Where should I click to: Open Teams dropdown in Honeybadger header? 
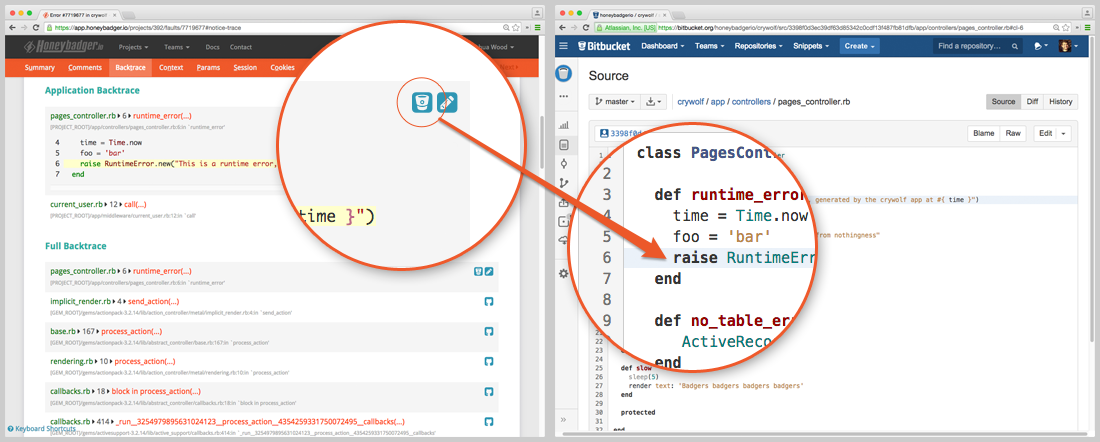point(177,47)
